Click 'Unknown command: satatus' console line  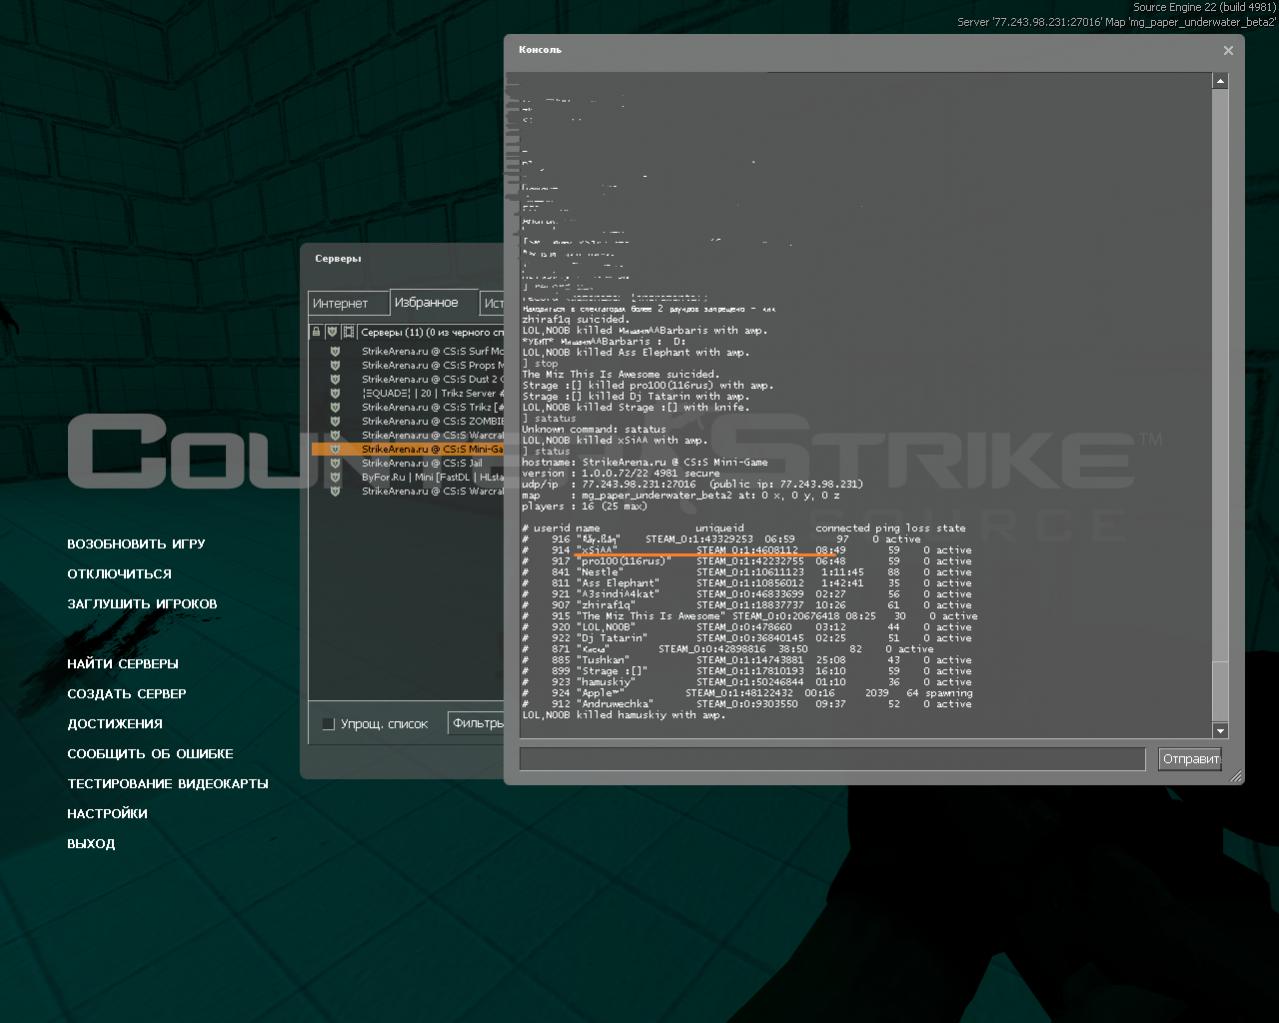coord(594,429)
